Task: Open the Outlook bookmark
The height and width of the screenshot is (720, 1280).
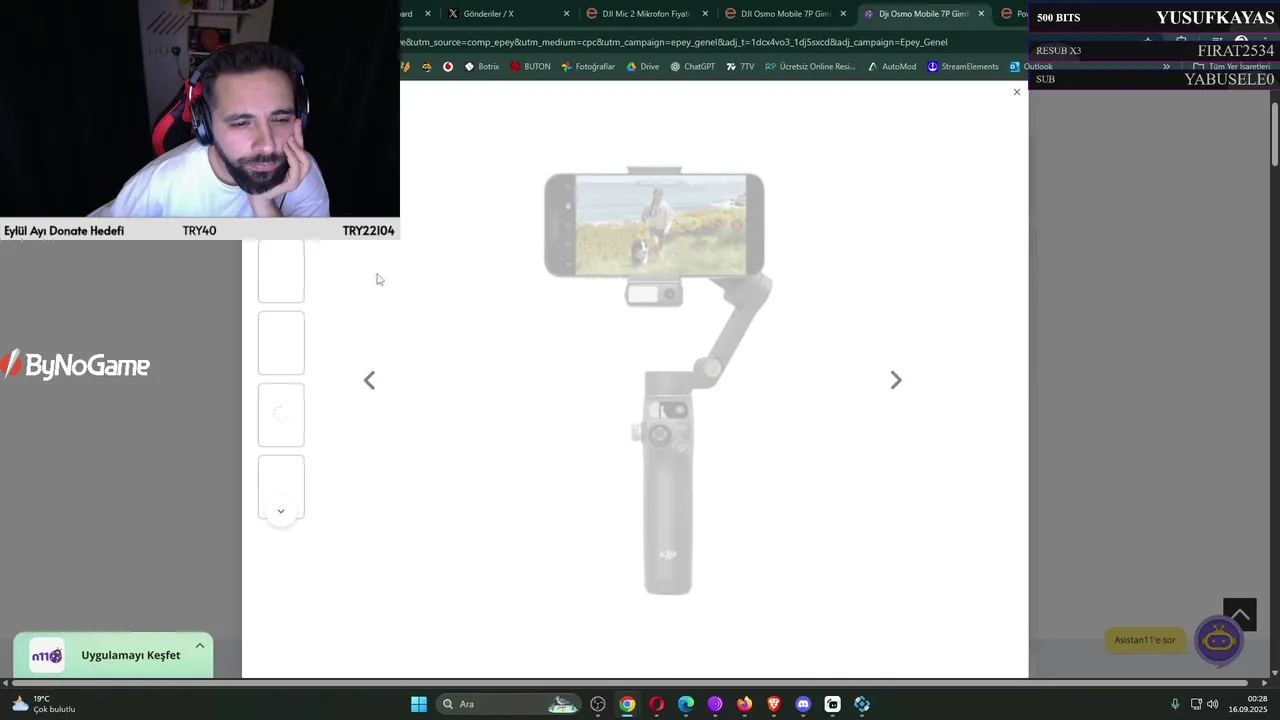Action: tap(1030, 67)
